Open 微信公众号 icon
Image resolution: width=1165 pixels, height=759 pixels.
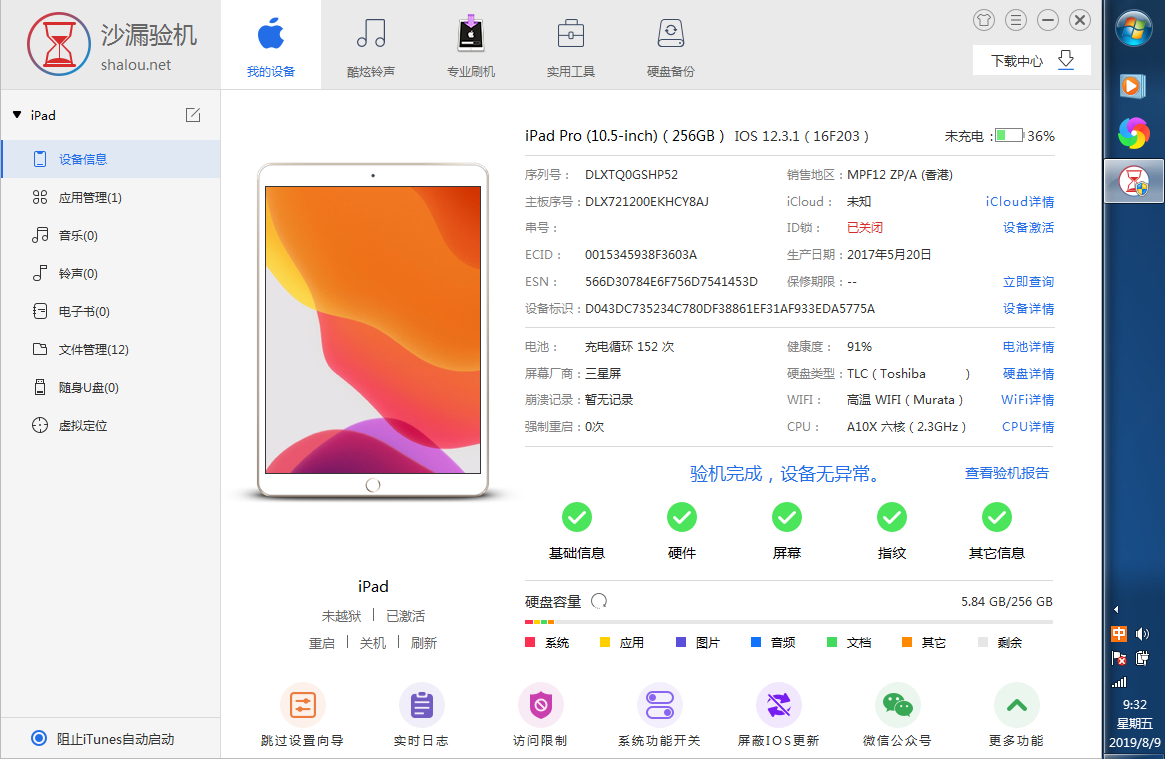click(x=897, y=705)
